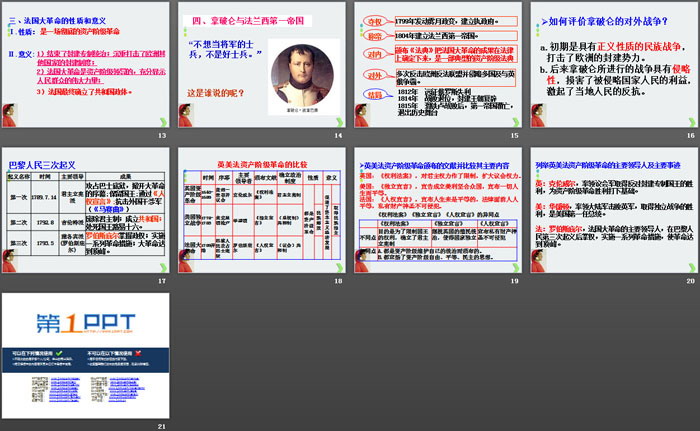Click the red-robed figure icon on slide 18
The image size is (700, 431).
(185, 261)
